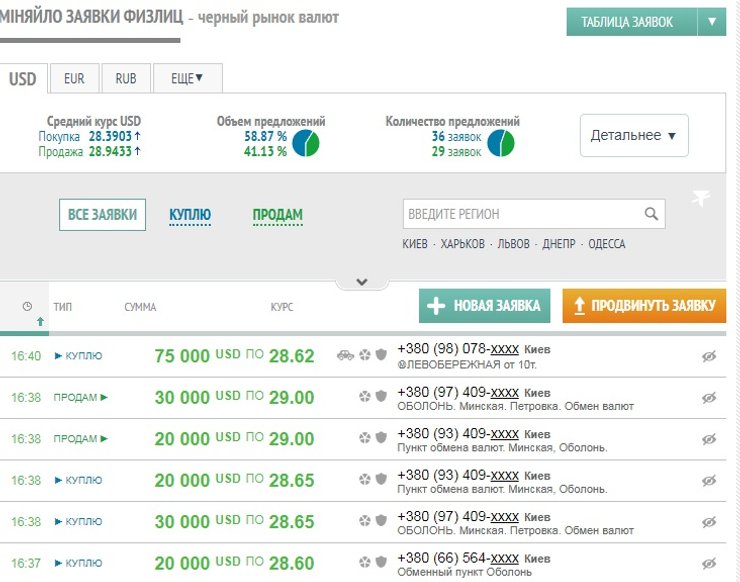Click the number of offers pie chart
740x582 pixels.
click(501, 144)
